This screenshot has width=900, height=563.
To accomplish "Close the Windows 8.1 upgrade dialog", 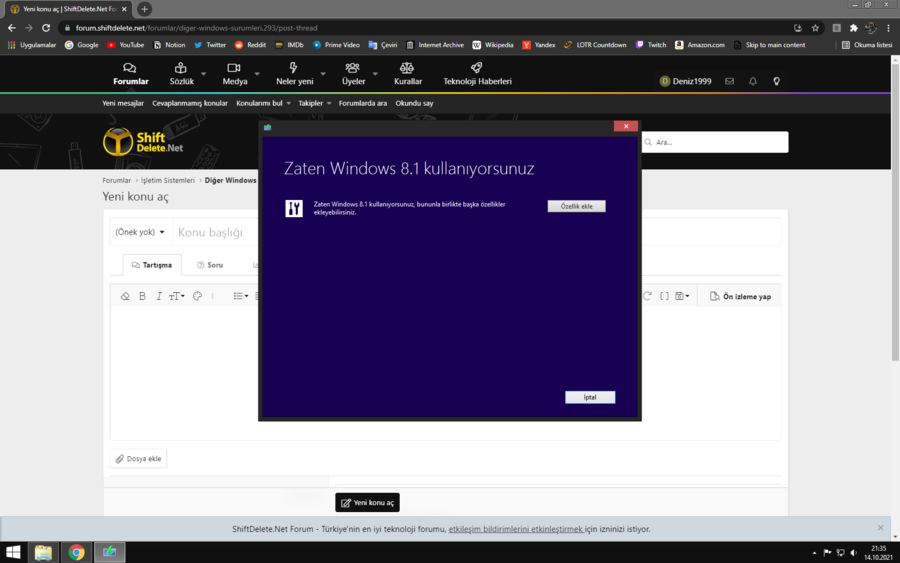I will pyautogui.click(x=626, y=126).
